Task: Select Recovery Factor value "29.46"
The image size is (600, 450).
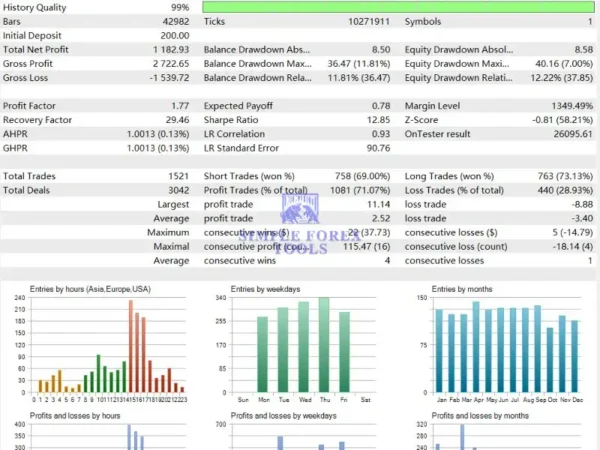Action: [177, 120]
